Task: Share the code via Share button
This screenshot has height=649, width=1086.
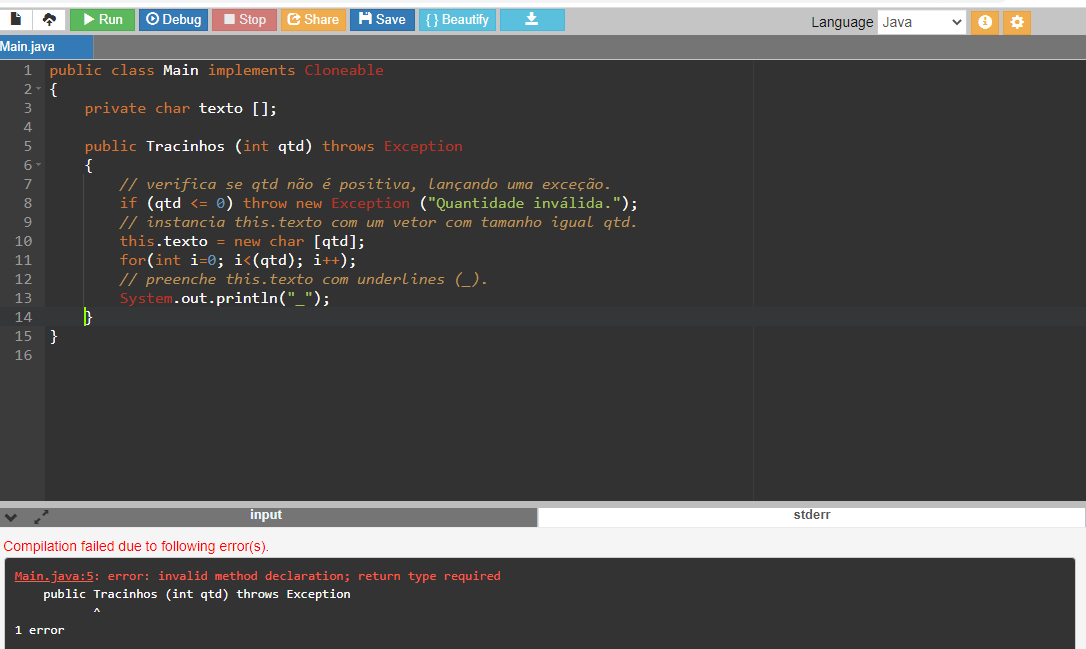Action: [x=313, y=19]
